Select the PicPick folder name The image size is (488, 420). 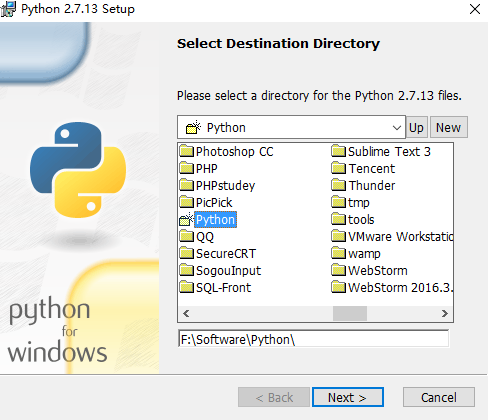[x=214, y=203]
